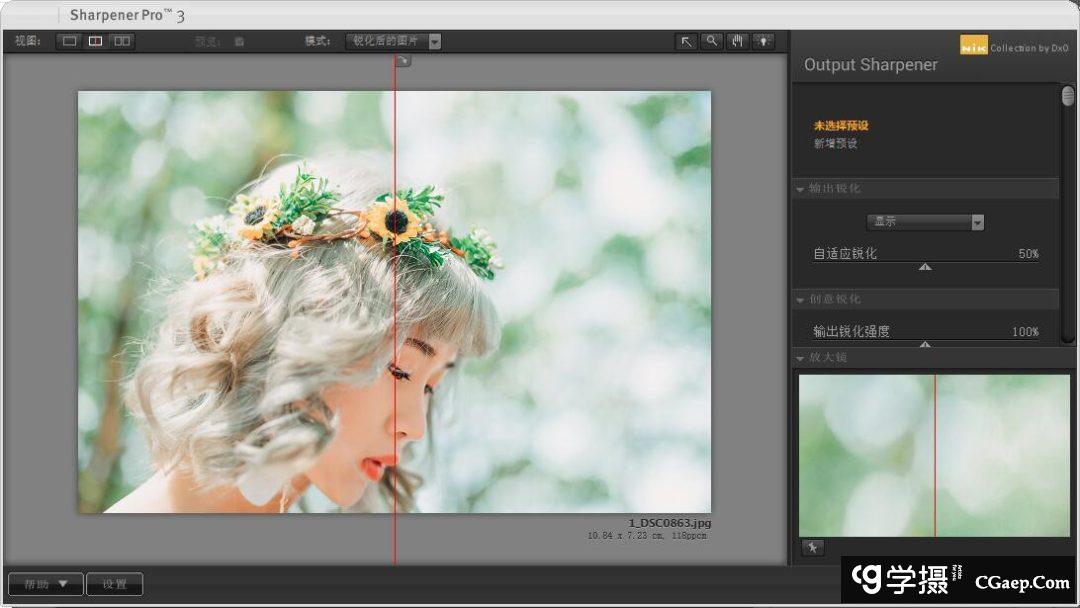Collapse the 放大镜 loupe section
1080x608 pixels.
800,358
